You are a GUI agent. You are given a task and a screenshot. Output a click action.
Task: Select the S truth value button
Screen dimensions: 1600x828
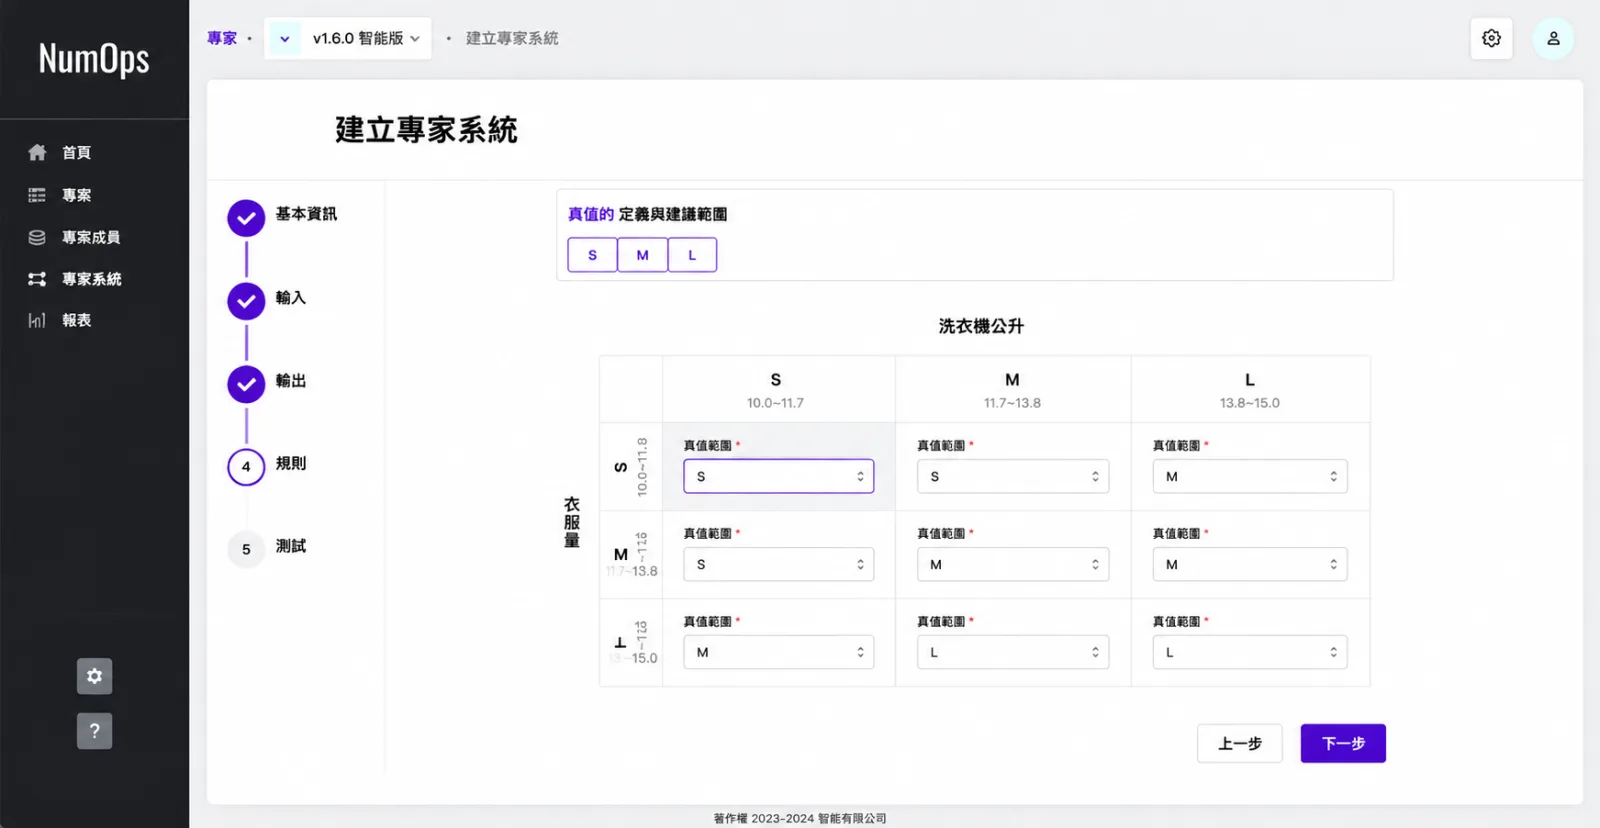tap(592, 255)
